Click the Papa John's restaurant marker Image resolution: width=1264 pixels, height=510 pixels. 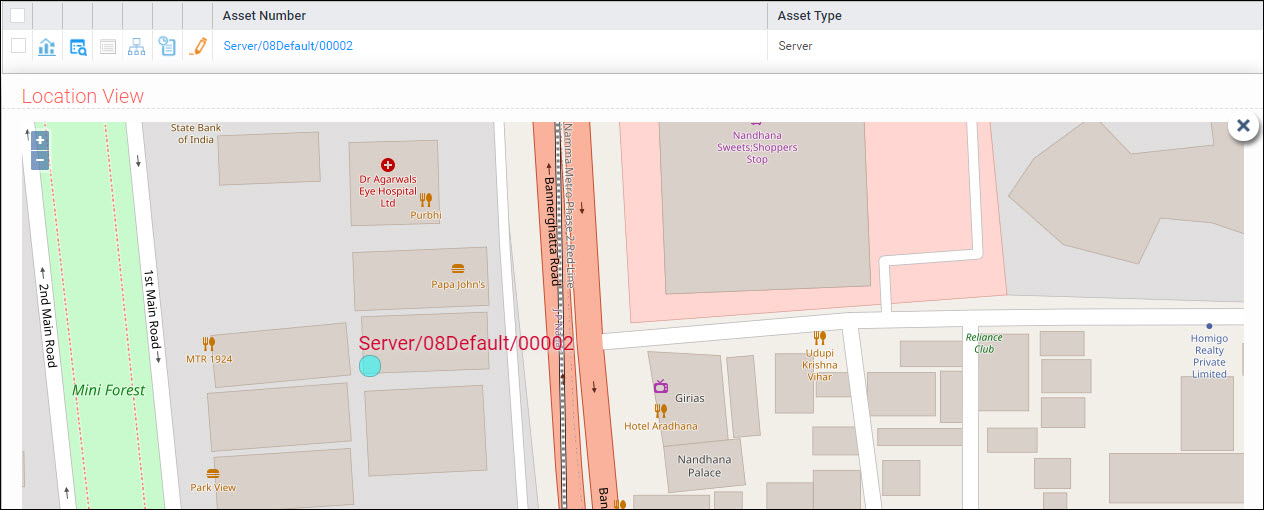[x=458, y=269]
